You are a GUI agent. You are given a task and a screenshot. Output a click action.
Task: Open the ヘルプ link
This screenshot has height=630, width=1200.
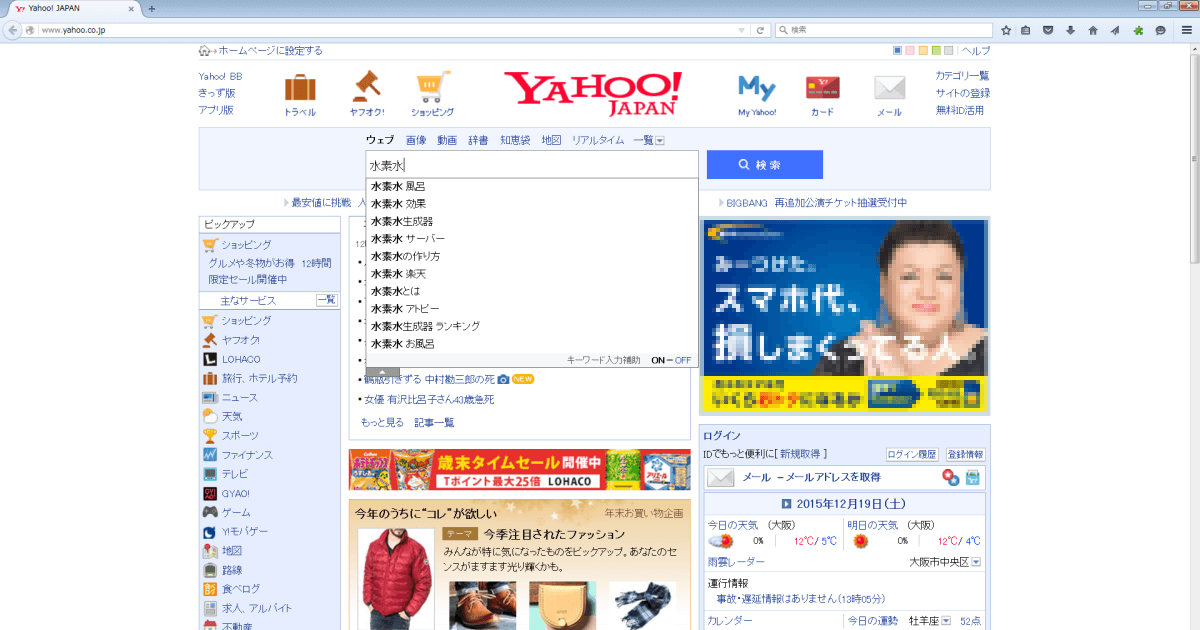976,51
